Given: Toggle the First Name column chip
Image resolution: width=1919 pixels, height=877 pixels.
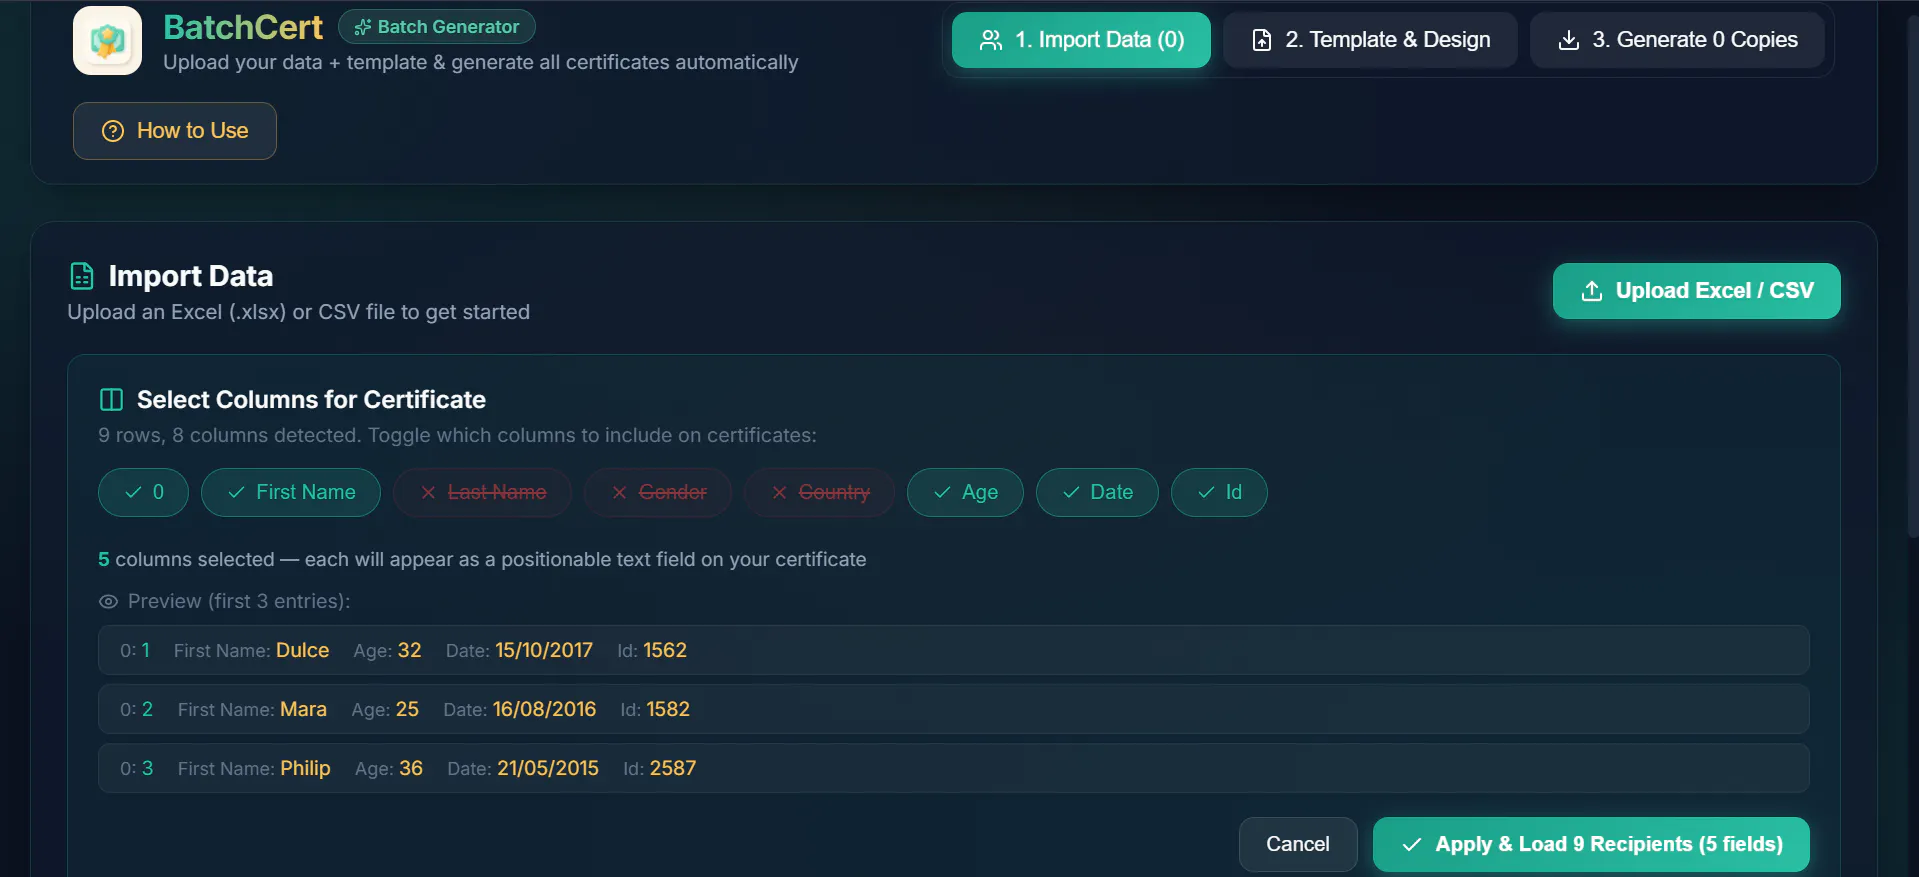Looking at the screenshot, I should [x=291, y=492].
